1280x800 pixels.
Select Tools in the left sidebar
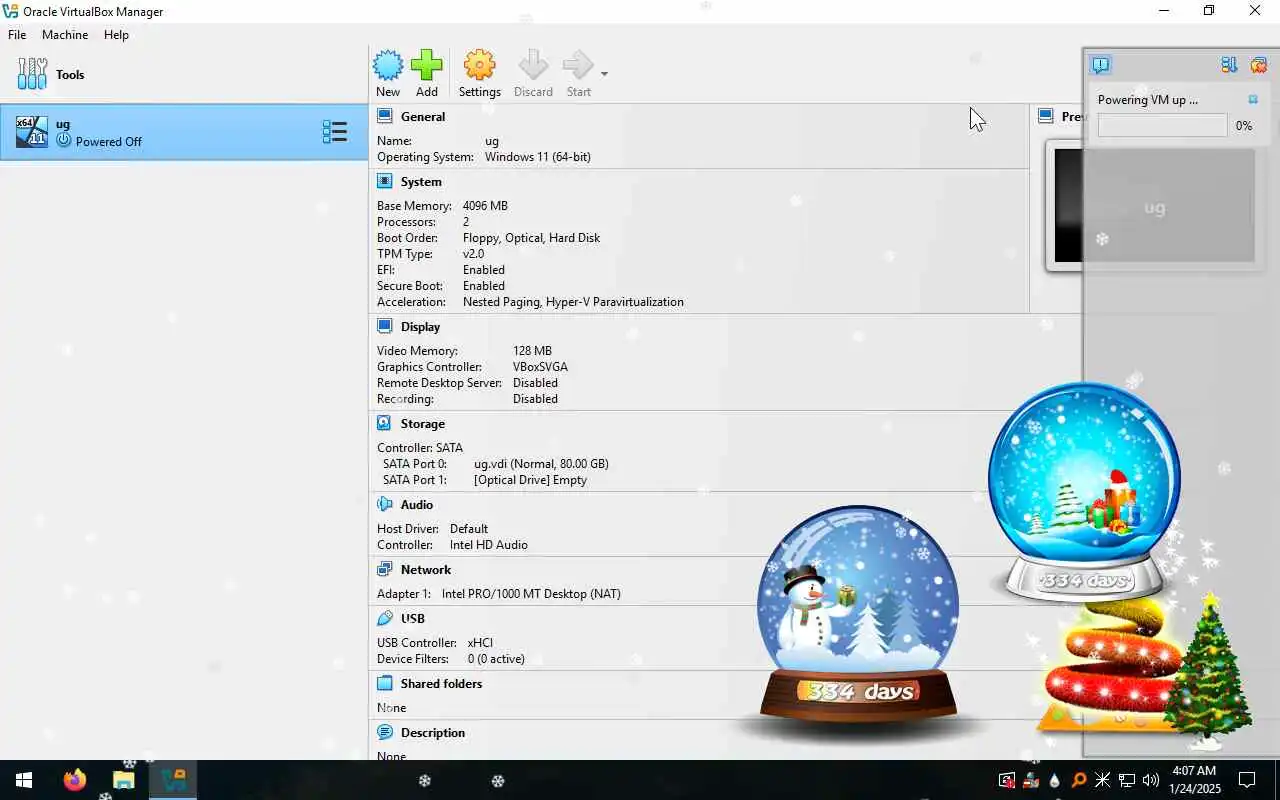point(184,75)
